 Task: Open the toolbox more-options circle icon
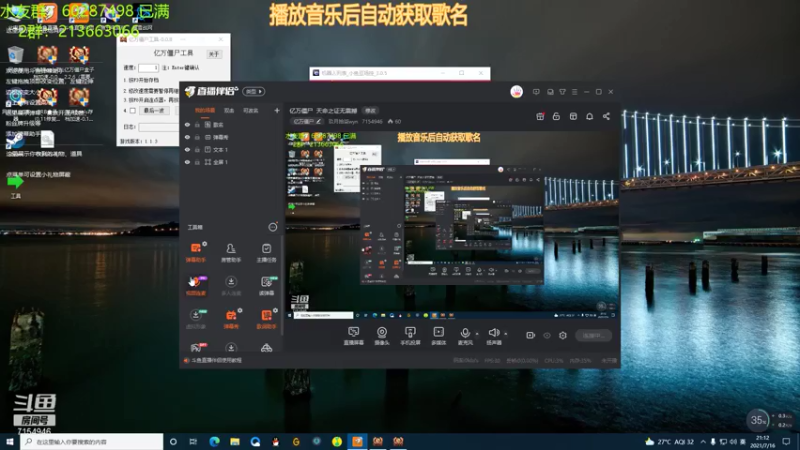pyautogui.click(x=273, y=227)
